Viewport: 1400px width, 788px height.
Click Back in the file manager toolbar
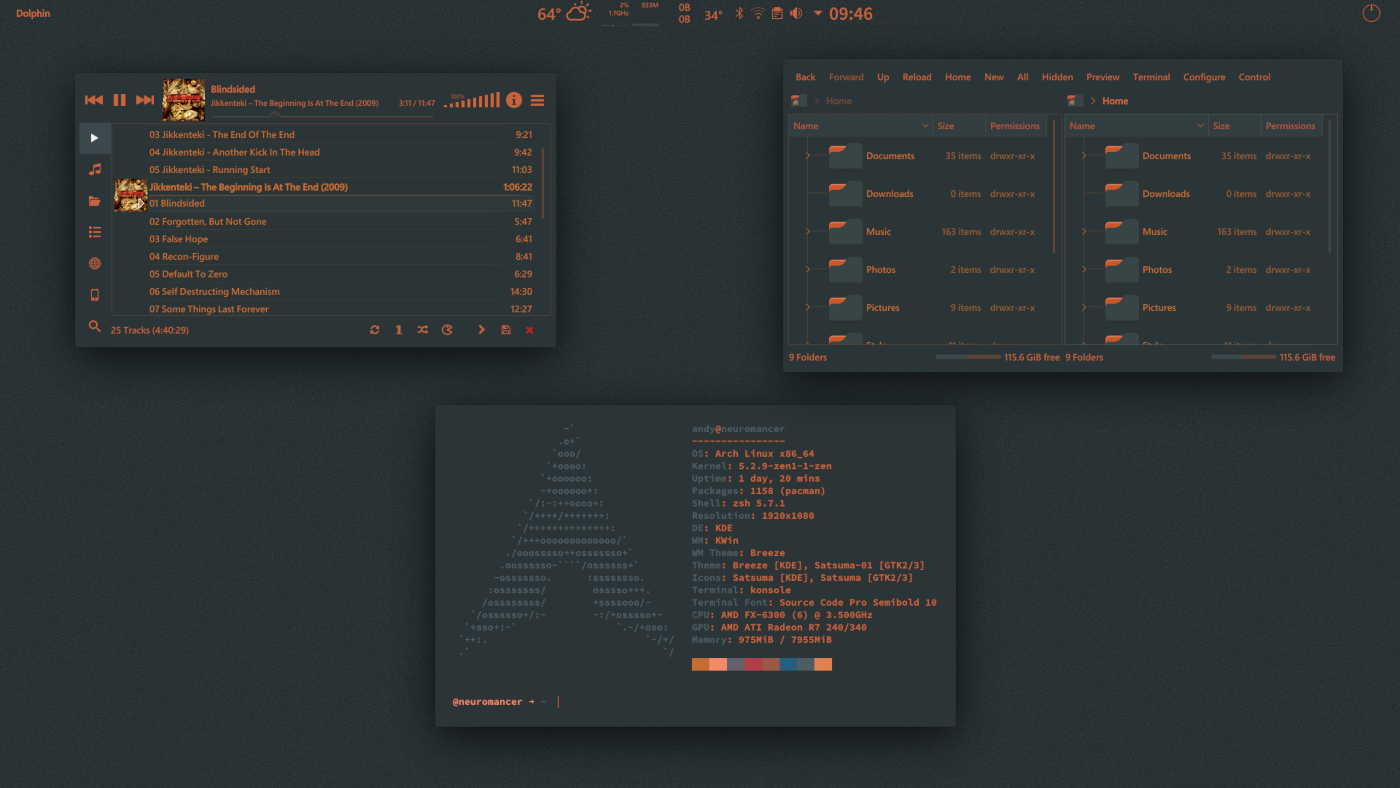(x=805, y=77)
